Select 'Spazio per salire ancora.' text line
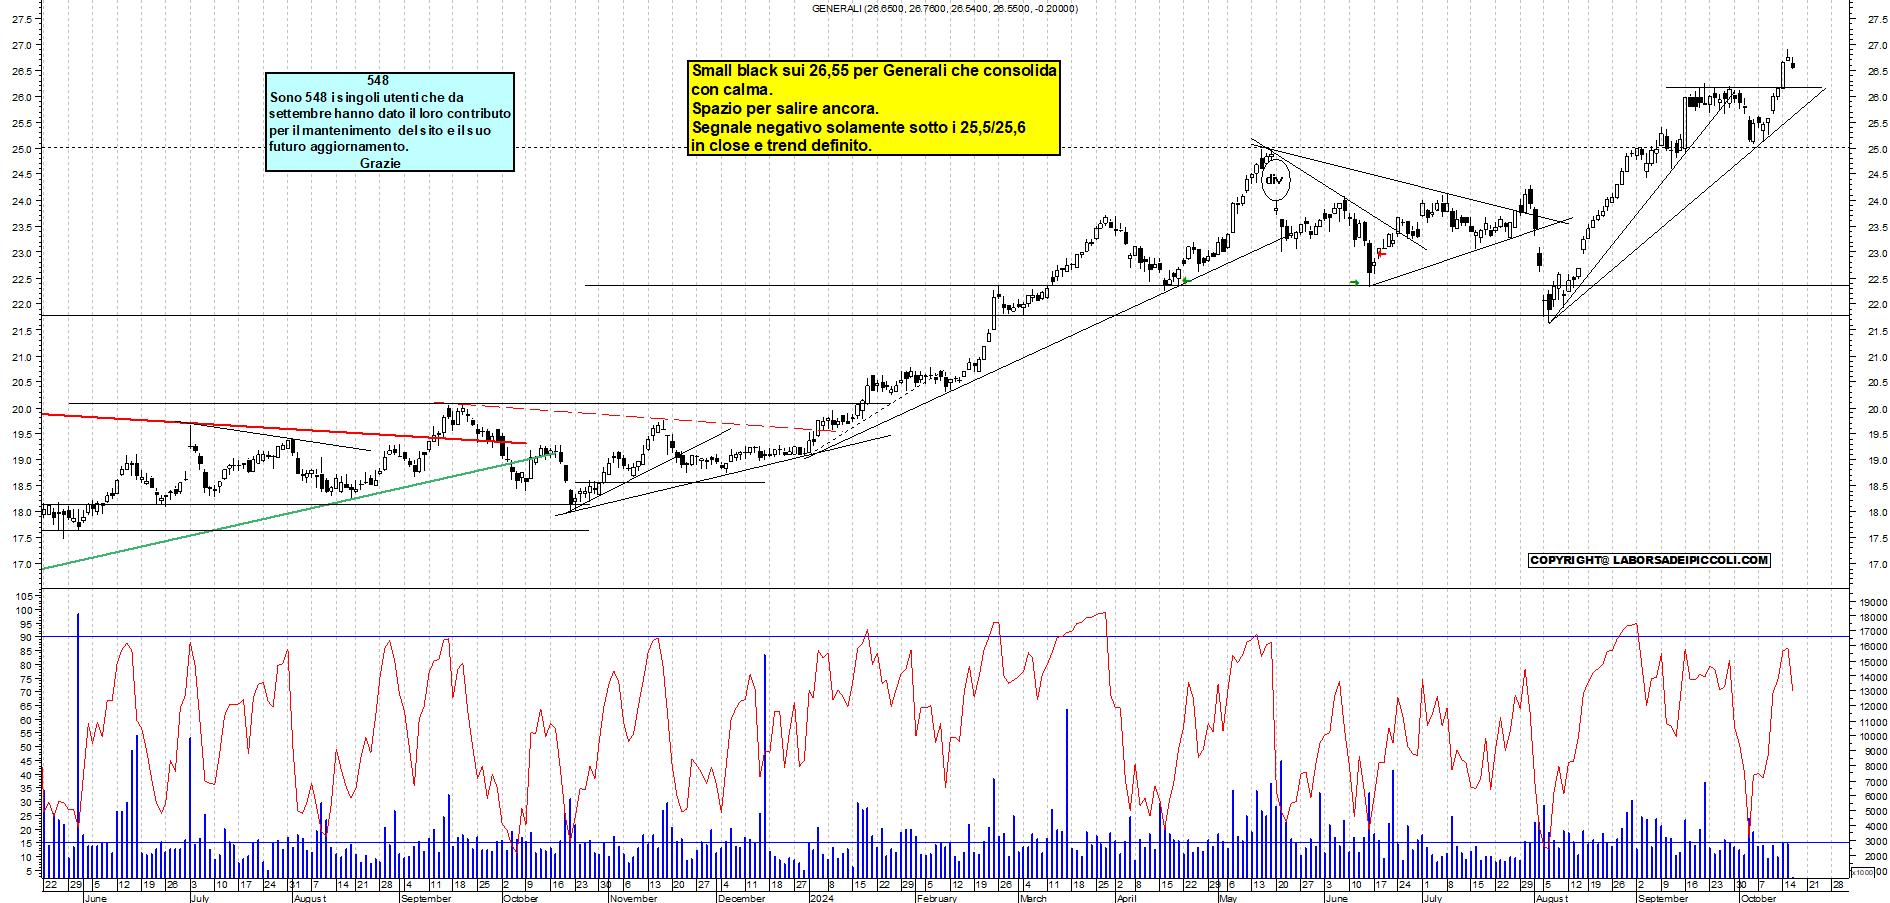 (785, 108)
